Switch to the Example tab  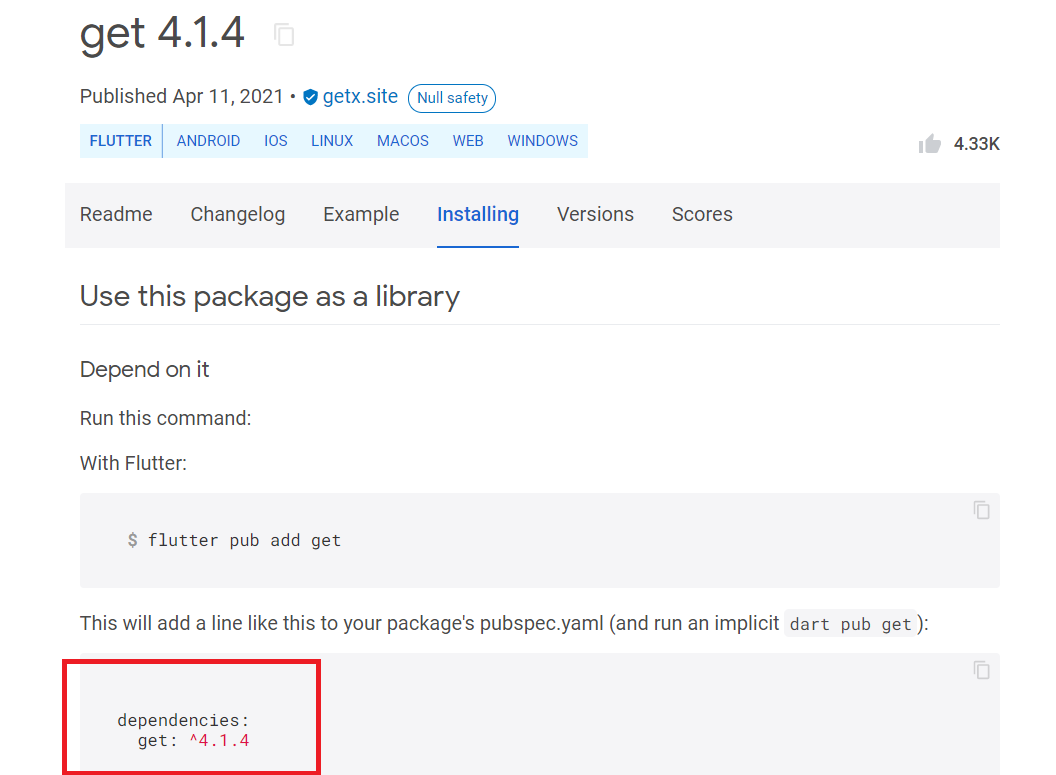[x=361, y=214]
